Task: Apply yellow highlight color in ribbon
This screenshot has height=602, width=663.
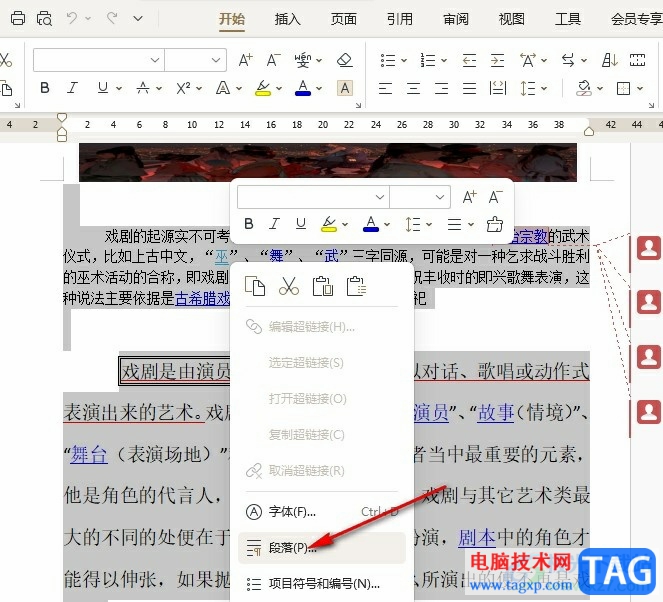Action: click(x=263, y=88)
